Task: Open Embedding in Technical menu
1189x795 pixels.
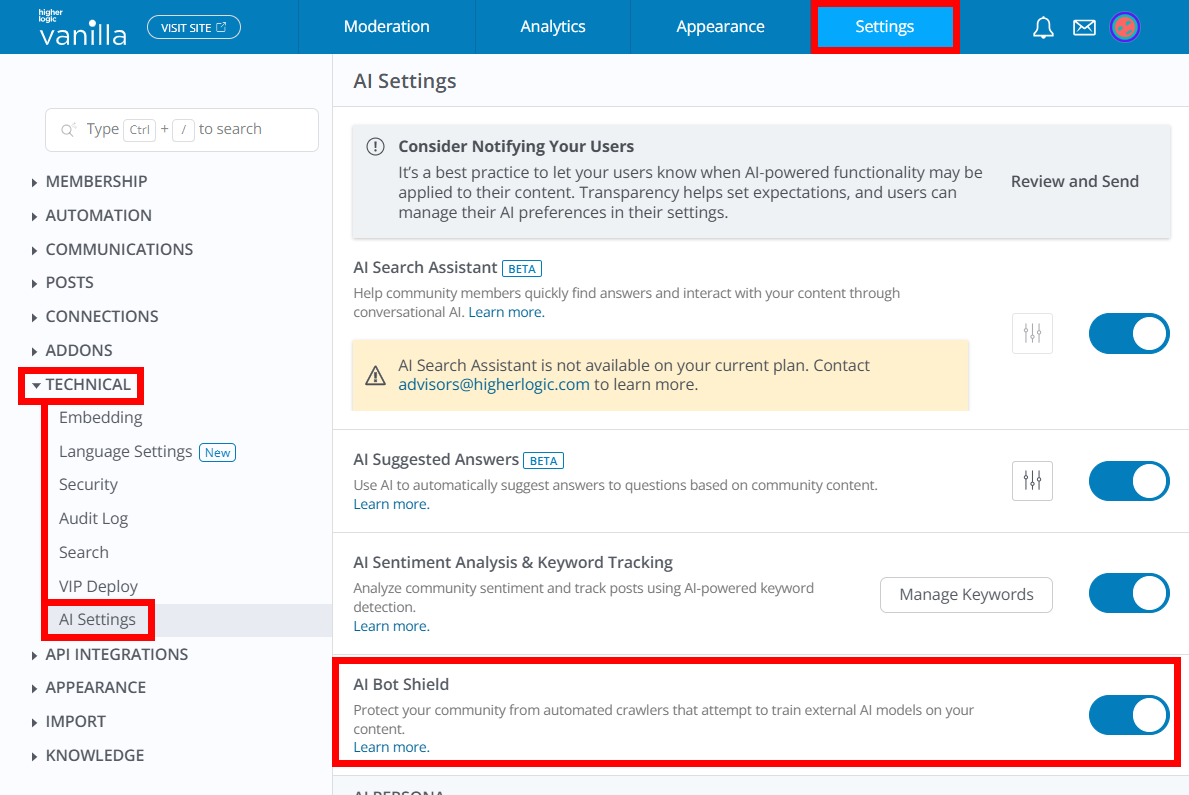Action: 101,417
